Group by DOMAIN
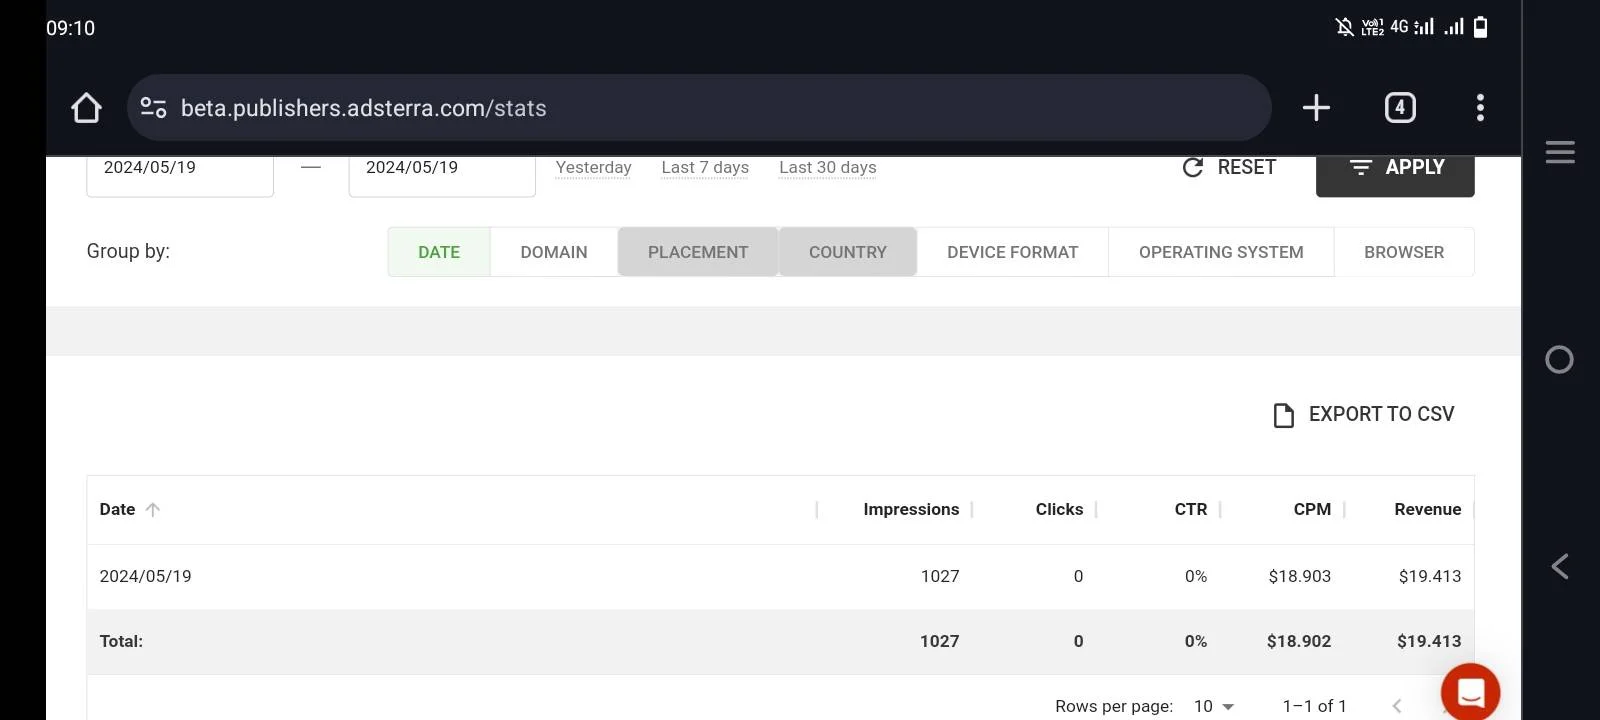 [554, 252]
